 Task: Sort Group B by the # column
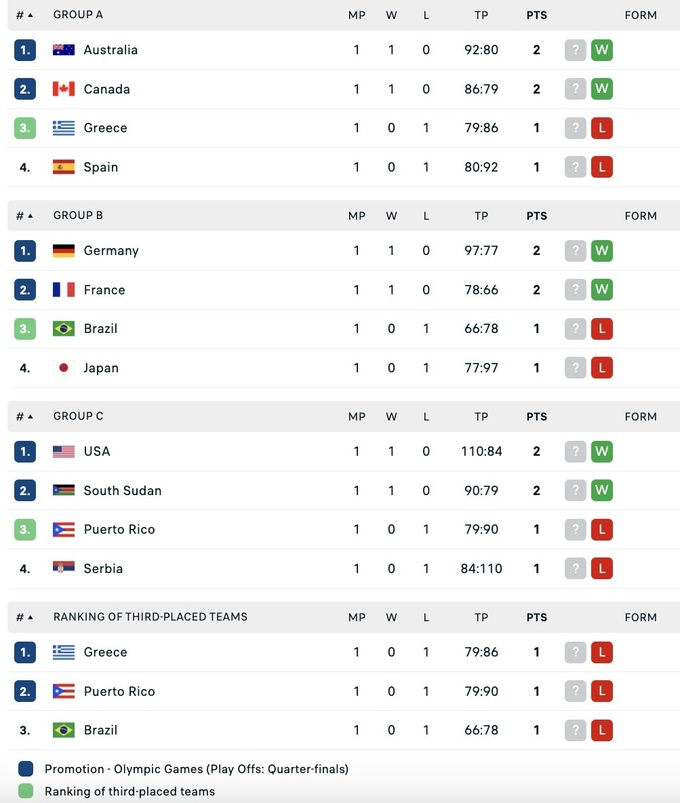tap(24, 216)
